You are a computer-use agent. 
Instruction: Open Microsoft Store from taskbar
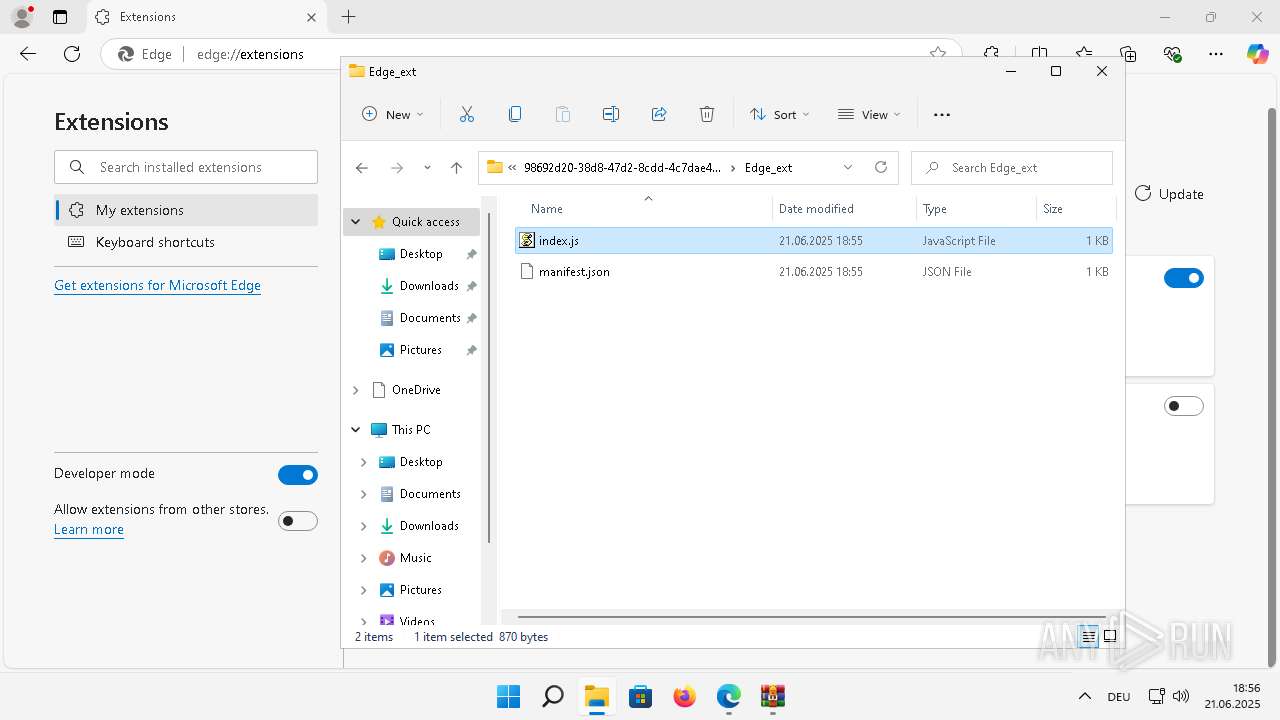coord(641,696)
